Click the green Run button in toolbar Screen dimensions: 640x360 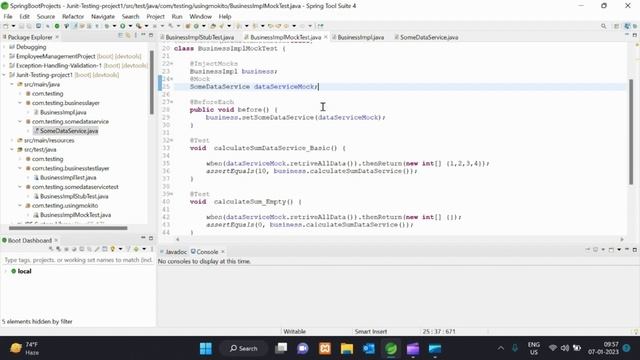click(x=122, y=26)
